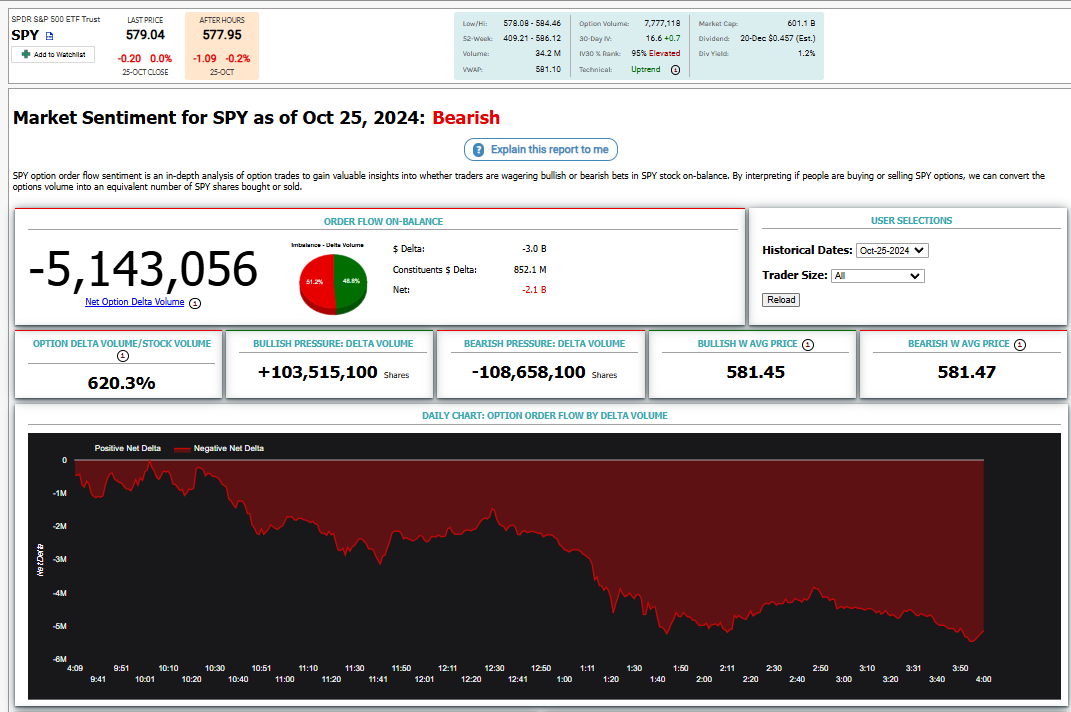Click the 25-OCT CLOSE label
This screenshot has height=712, width=1071.
145,72
